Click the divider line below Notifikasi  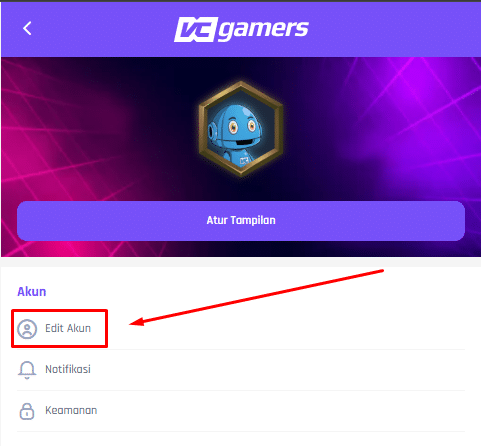pyautogui.click(x=241, y=390)
